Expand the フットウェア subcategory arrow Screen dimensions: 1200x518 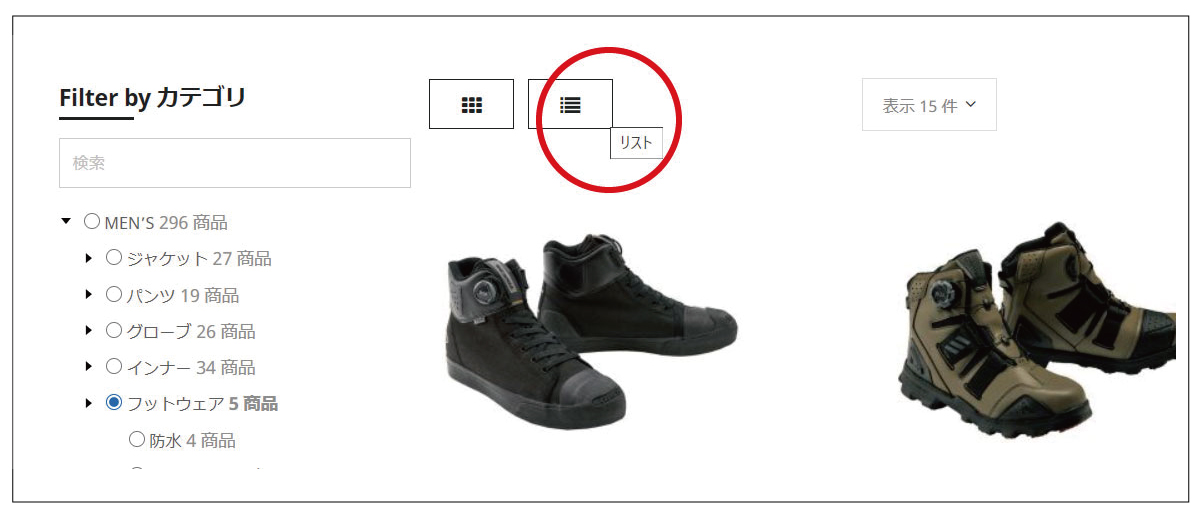89,404
